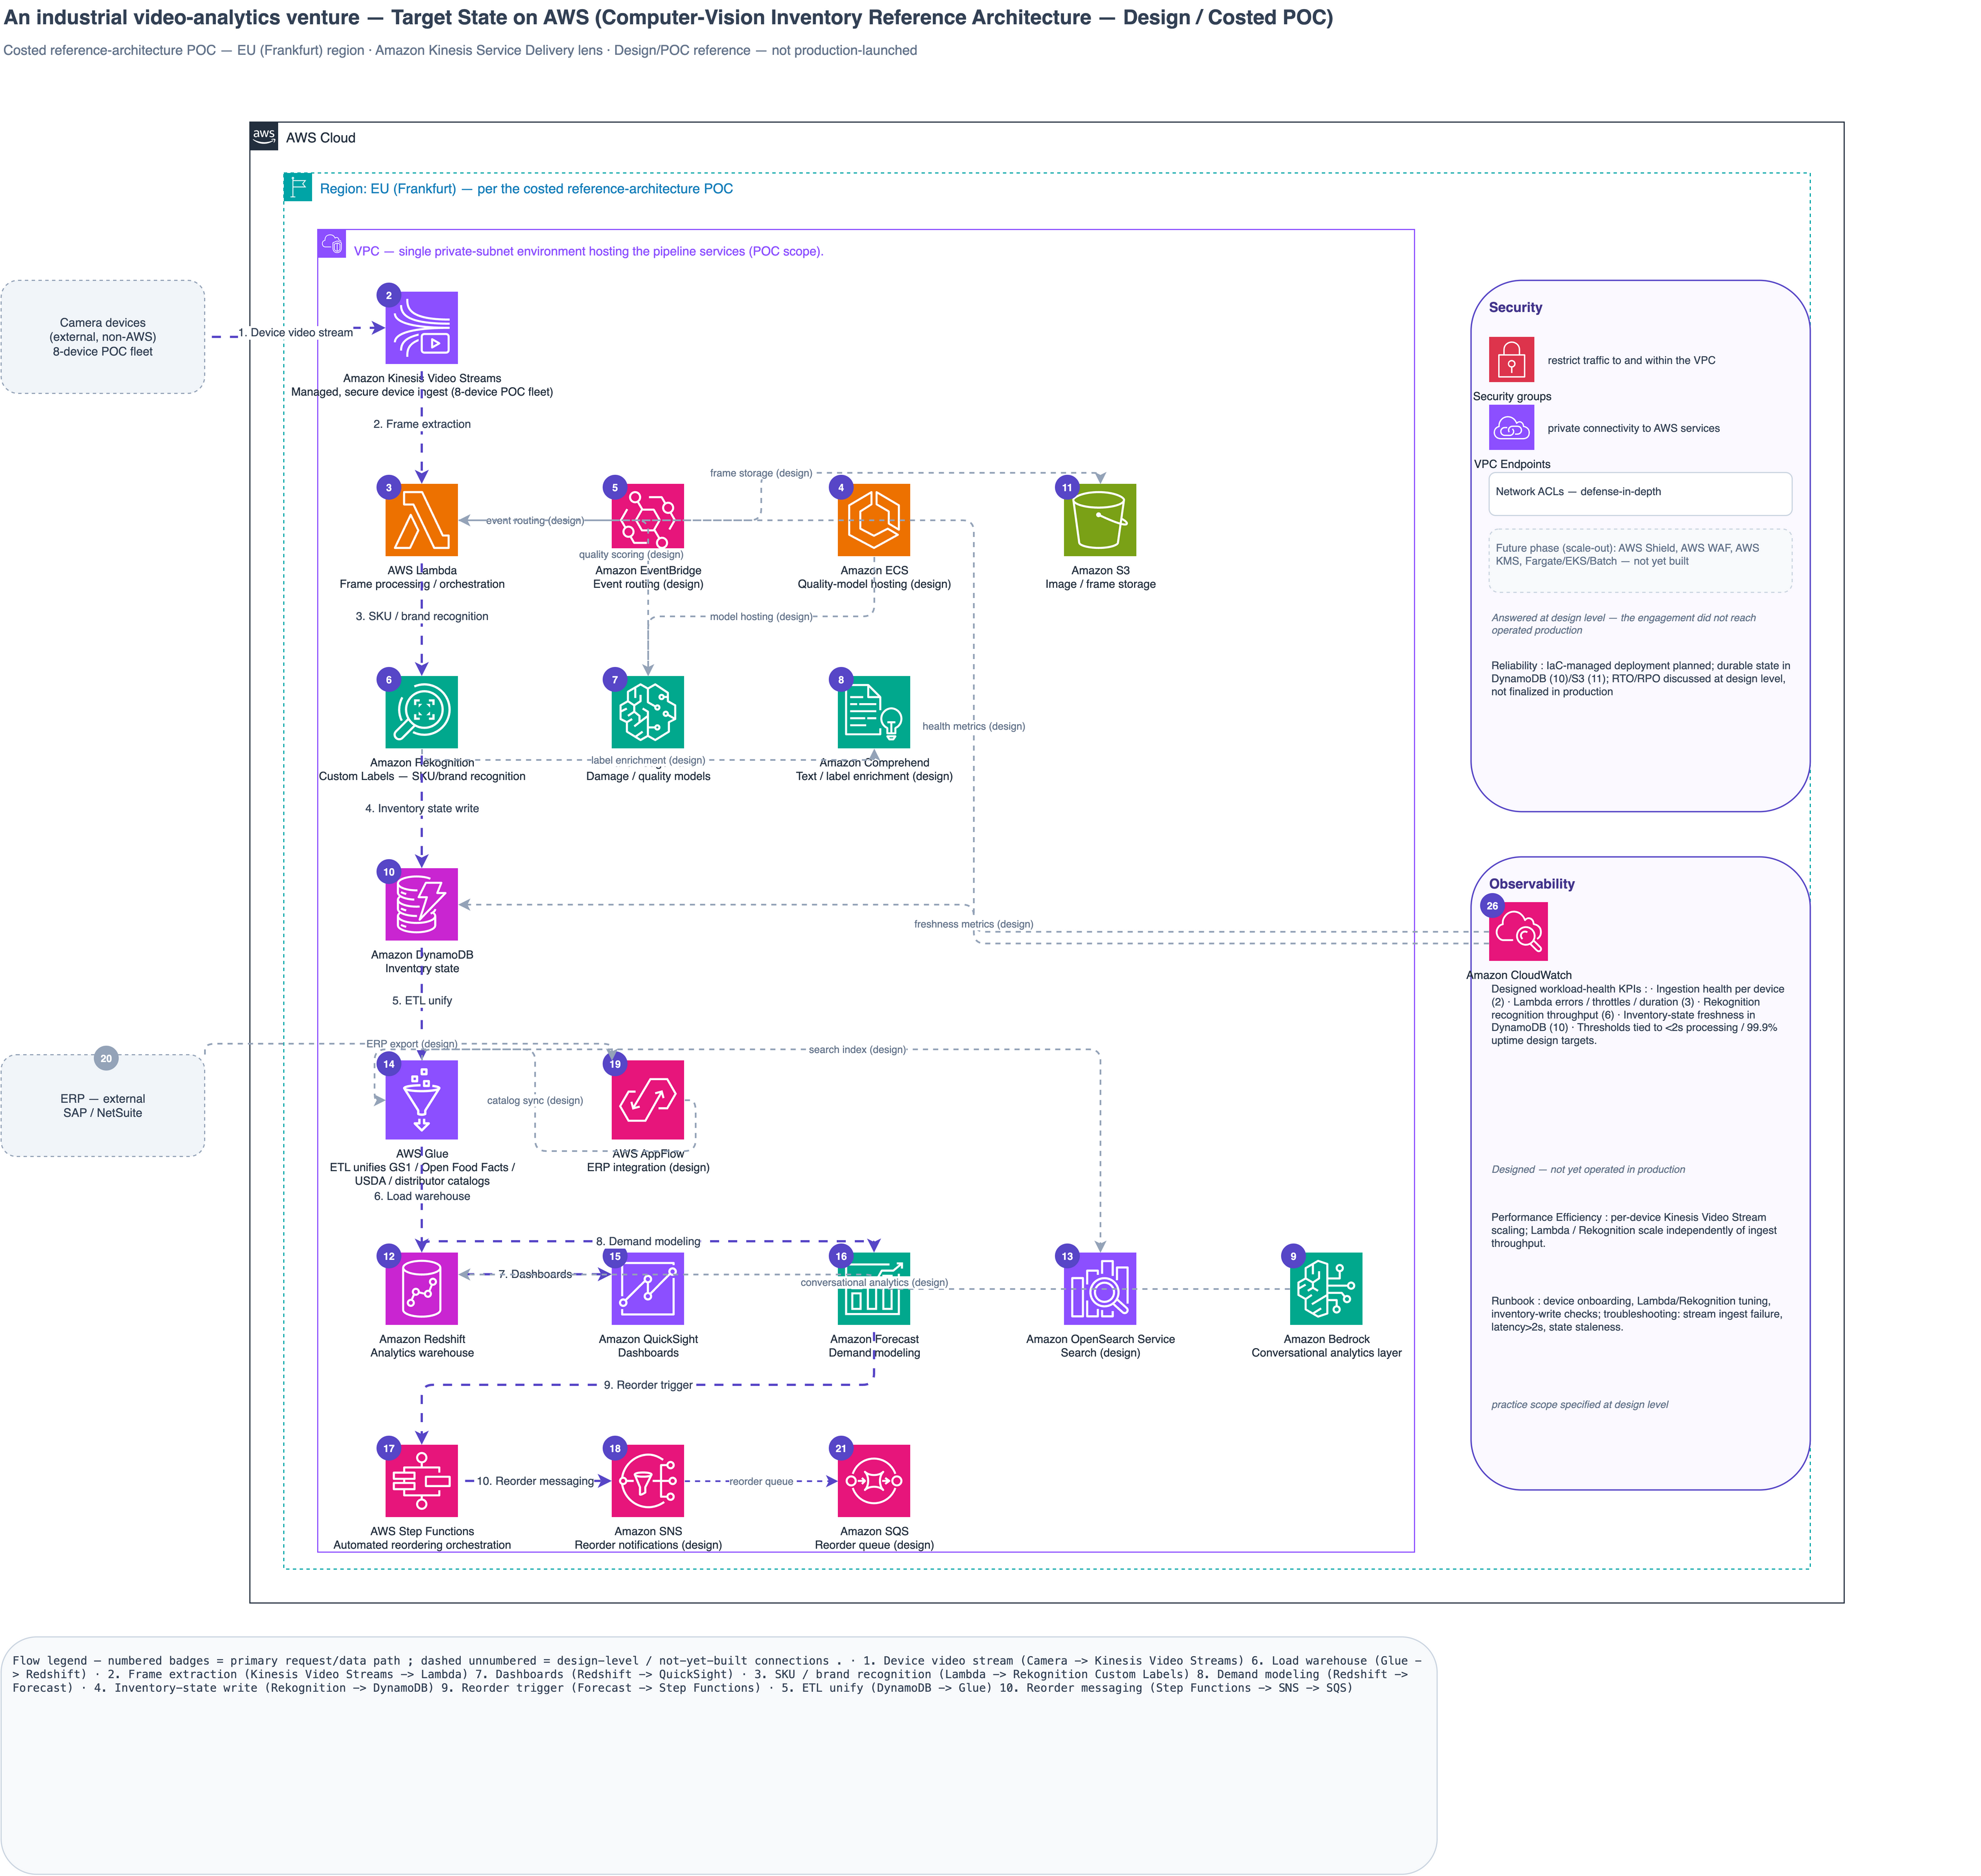This screenshot has height=1876, width=1981.
Task: Click the 'reorder queue' edge label
Action: pos(760,1481)
